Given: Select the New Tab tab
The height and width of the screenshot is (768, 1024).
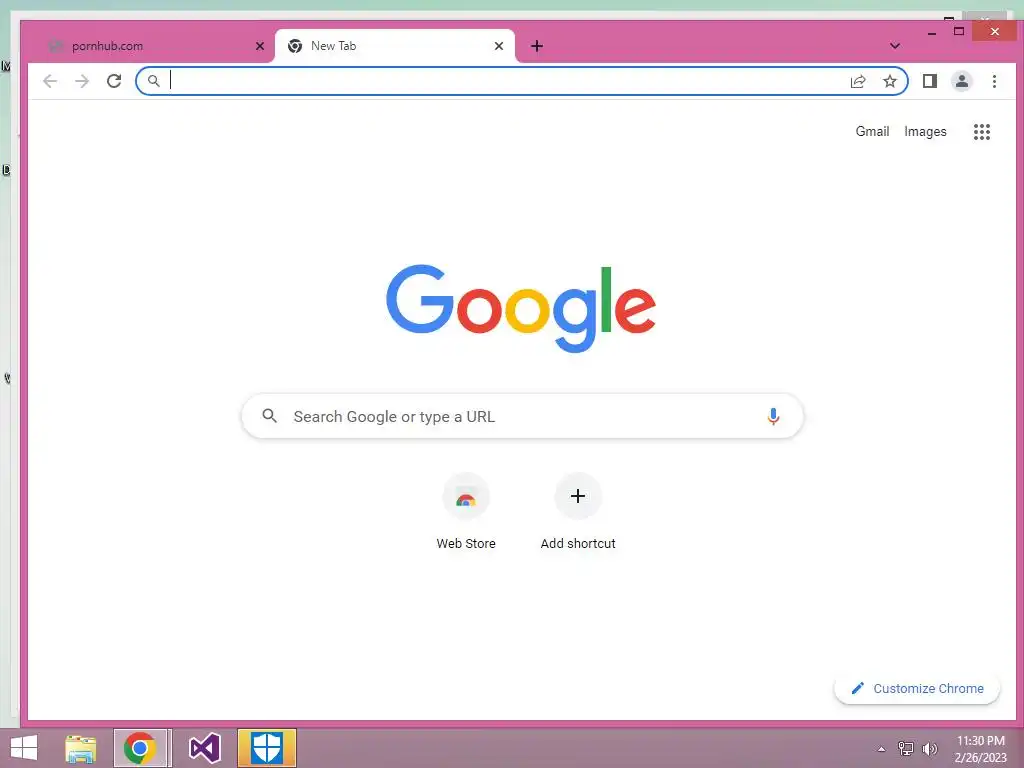Looking at the screenshot, I should [x=394, y=46].
